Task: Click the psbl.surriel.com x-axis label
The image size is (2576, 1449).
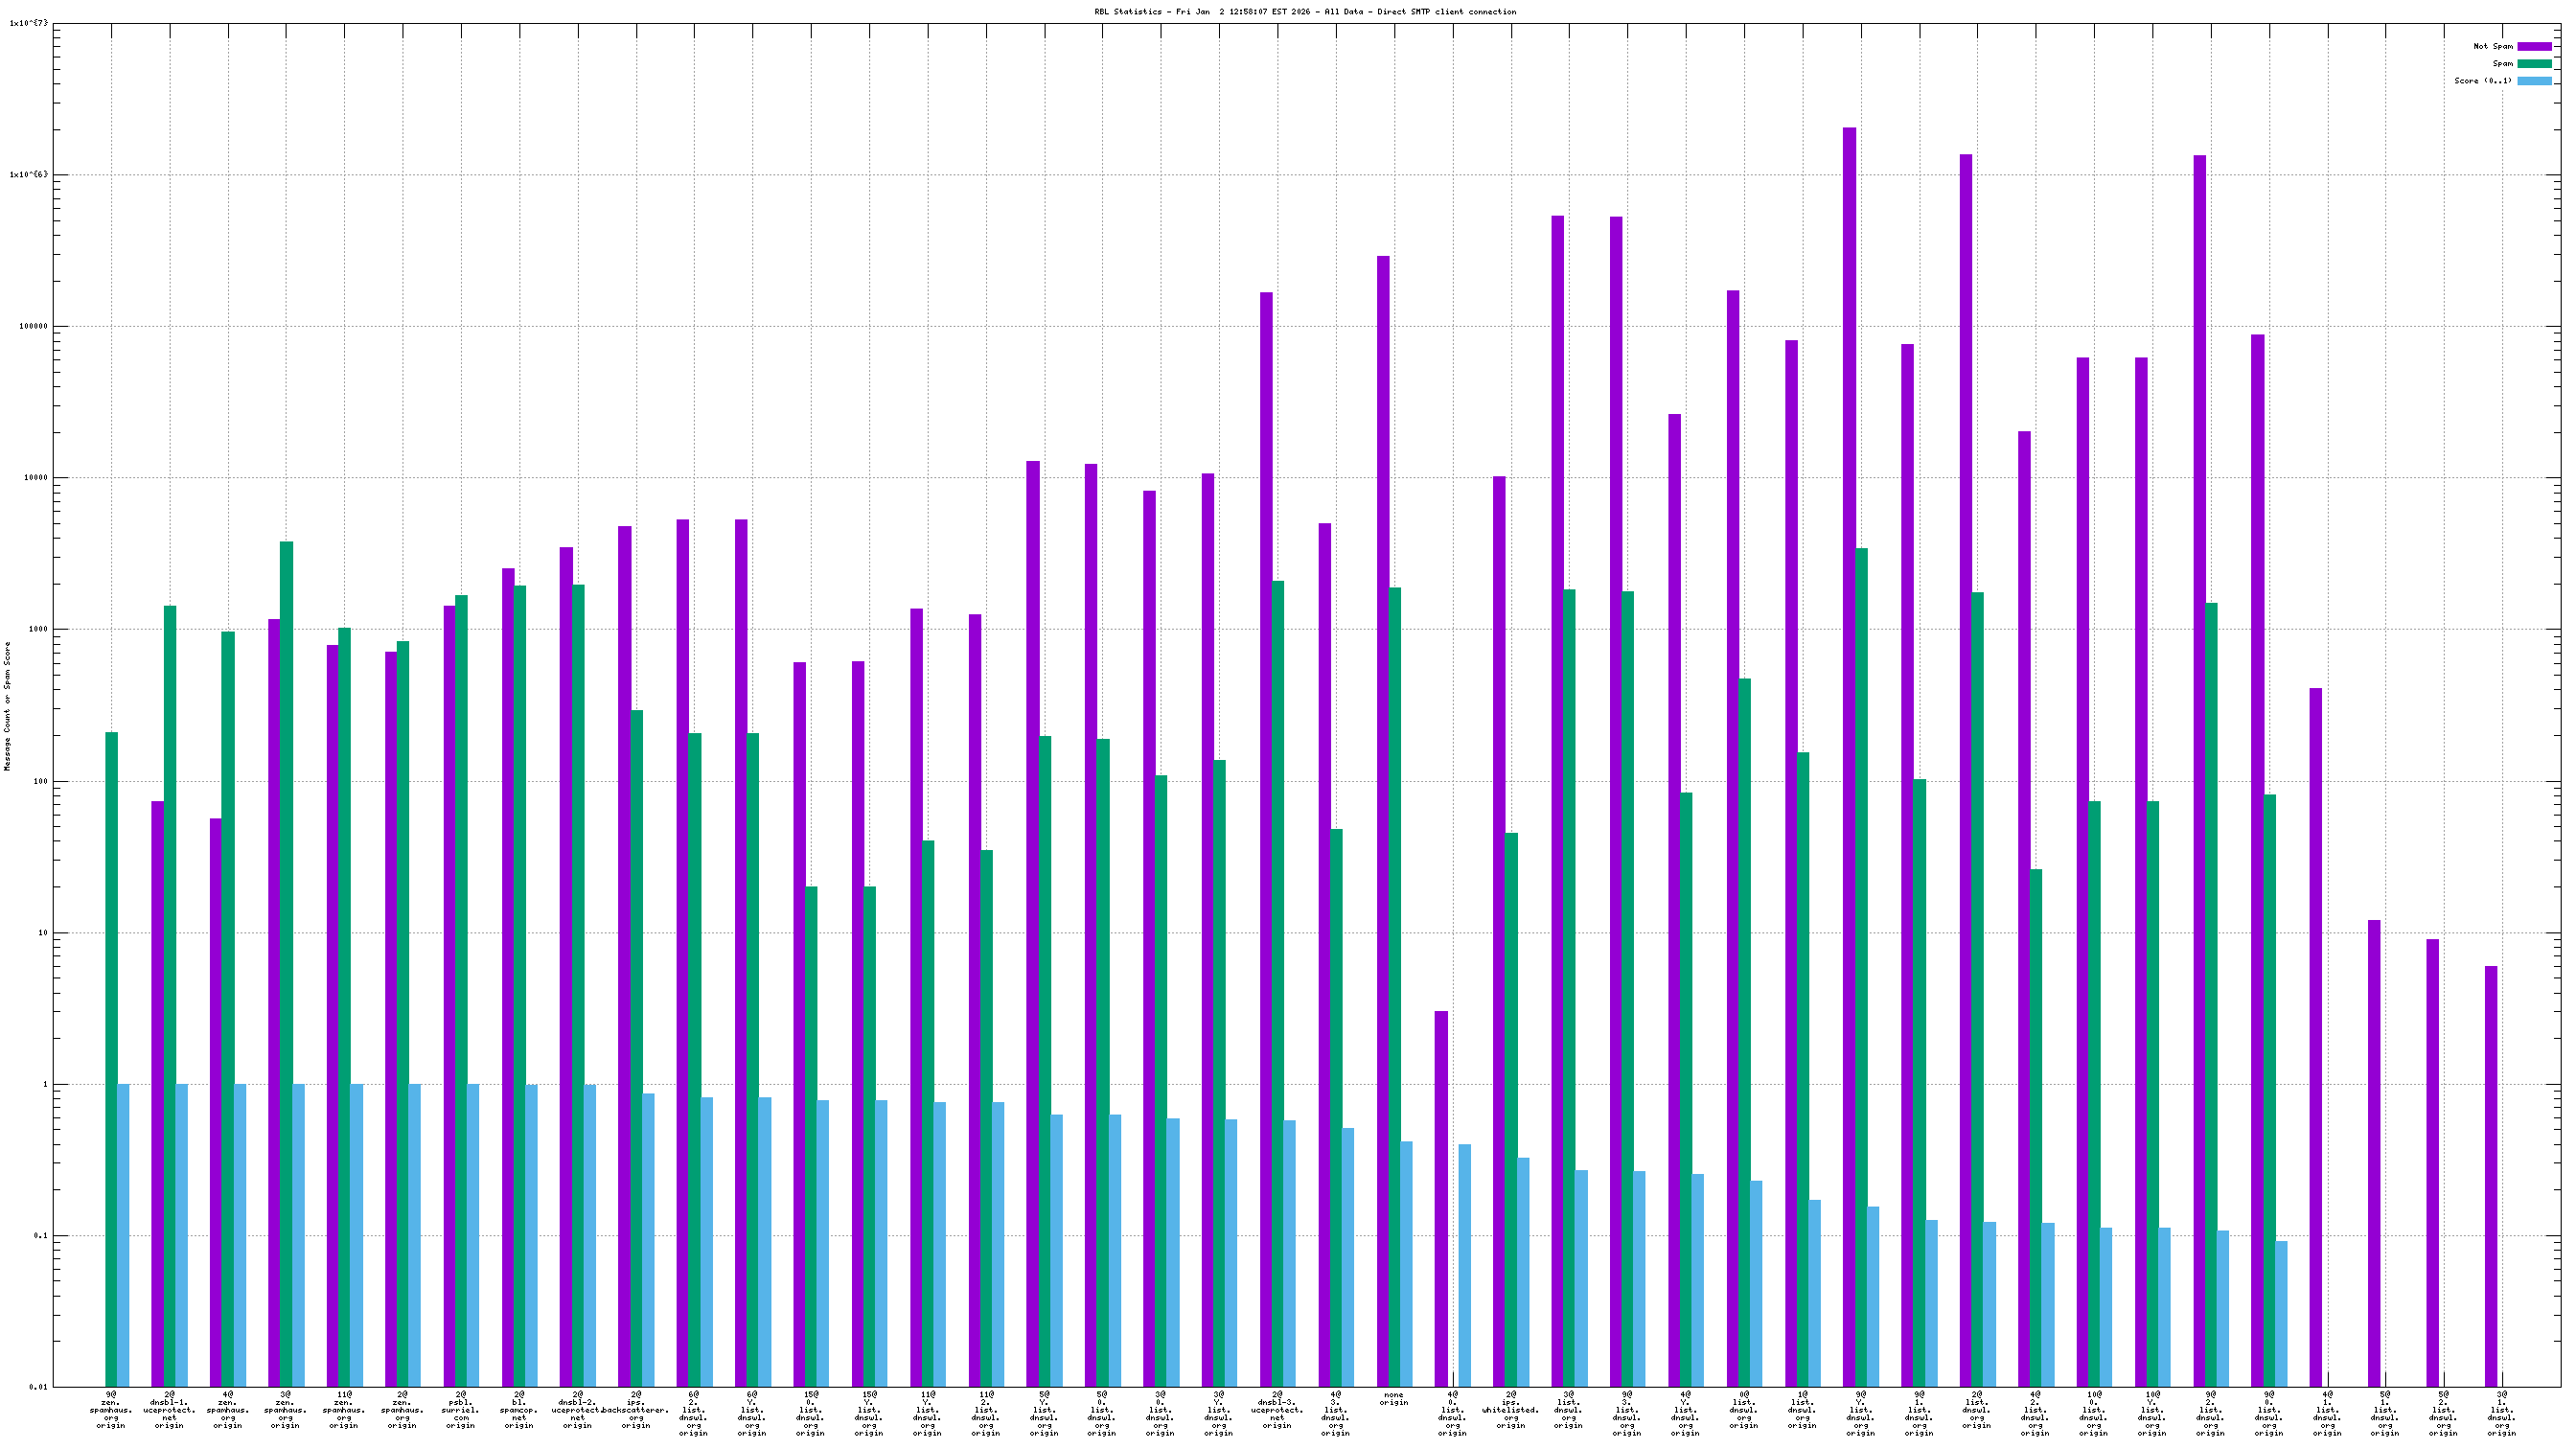Action: (x=461, y=1409)
